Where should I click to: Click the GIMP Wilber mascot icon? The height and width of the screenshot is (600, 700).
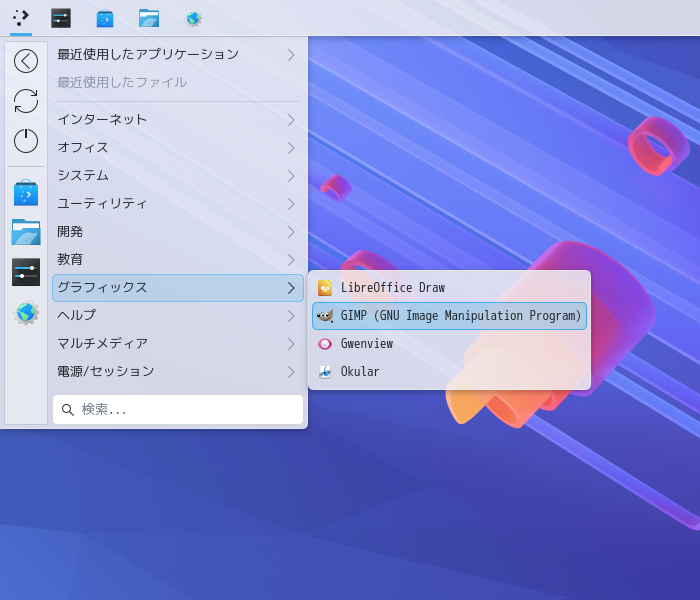click(x=325, y=316)
